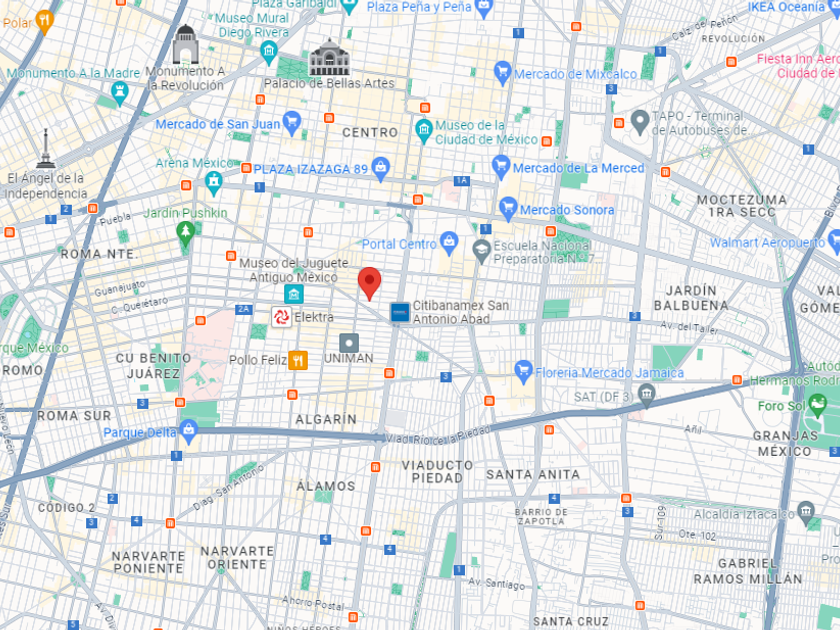
Task: Open Citibanamex San Antonio Abad bank icon
Action: (400, 312)
